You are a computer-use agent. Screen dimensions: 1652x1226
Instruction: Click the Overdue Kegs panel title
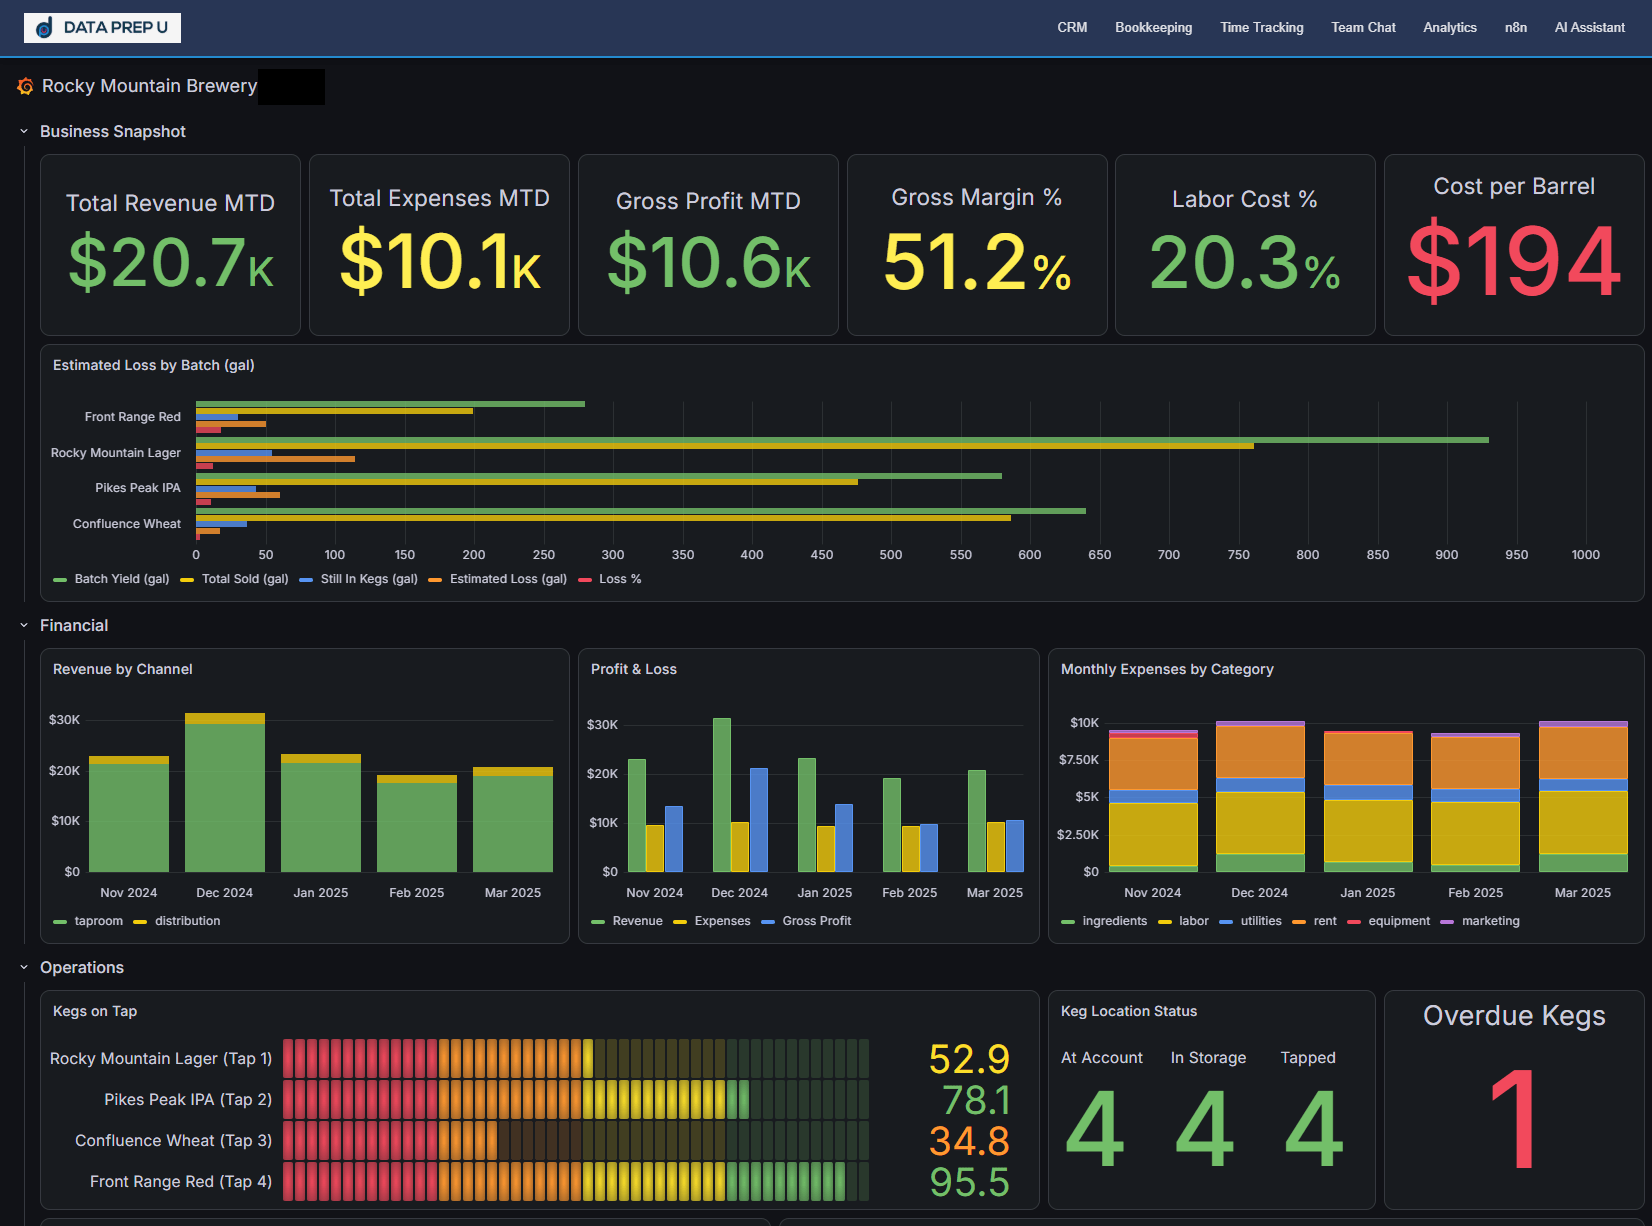[x=1514, y=1016]
